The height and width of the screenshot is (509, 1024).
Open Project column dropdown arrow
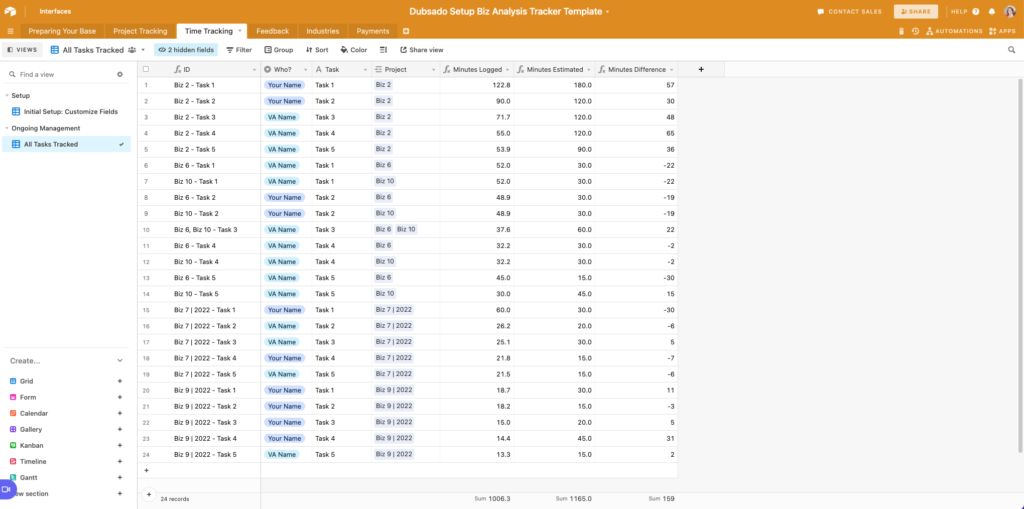pyautogui.click(x=433, y=69)
